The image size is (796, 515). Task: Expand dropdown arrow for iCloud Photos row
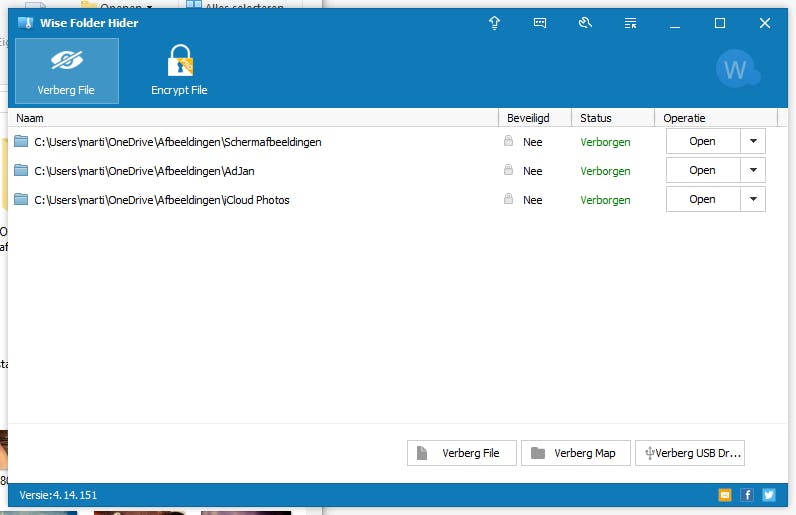(753, 199)
